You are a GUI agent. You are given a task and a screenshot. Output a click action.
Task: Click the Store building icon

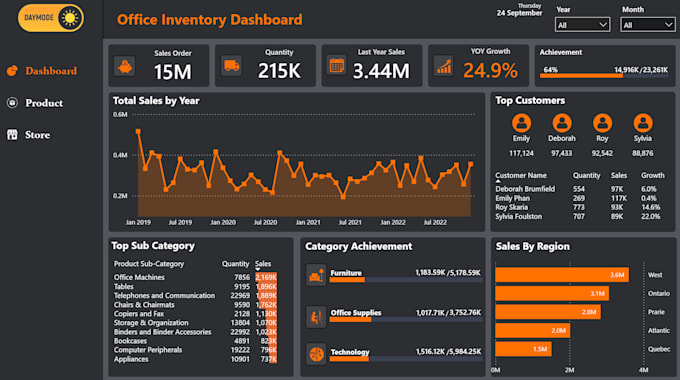click(x=12, y=134)
